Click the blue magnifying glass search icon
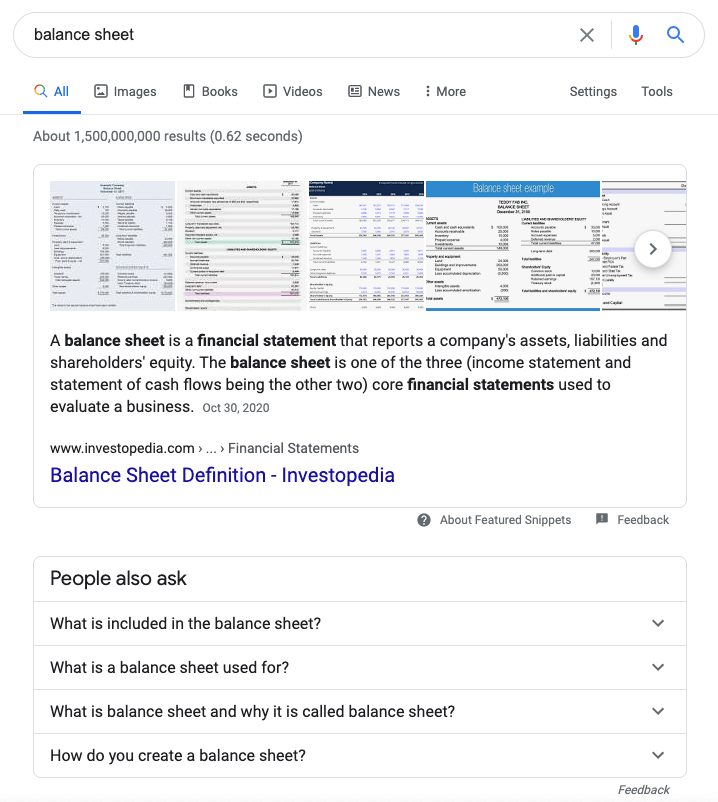 pyautogui.click(x=676, y=35)
